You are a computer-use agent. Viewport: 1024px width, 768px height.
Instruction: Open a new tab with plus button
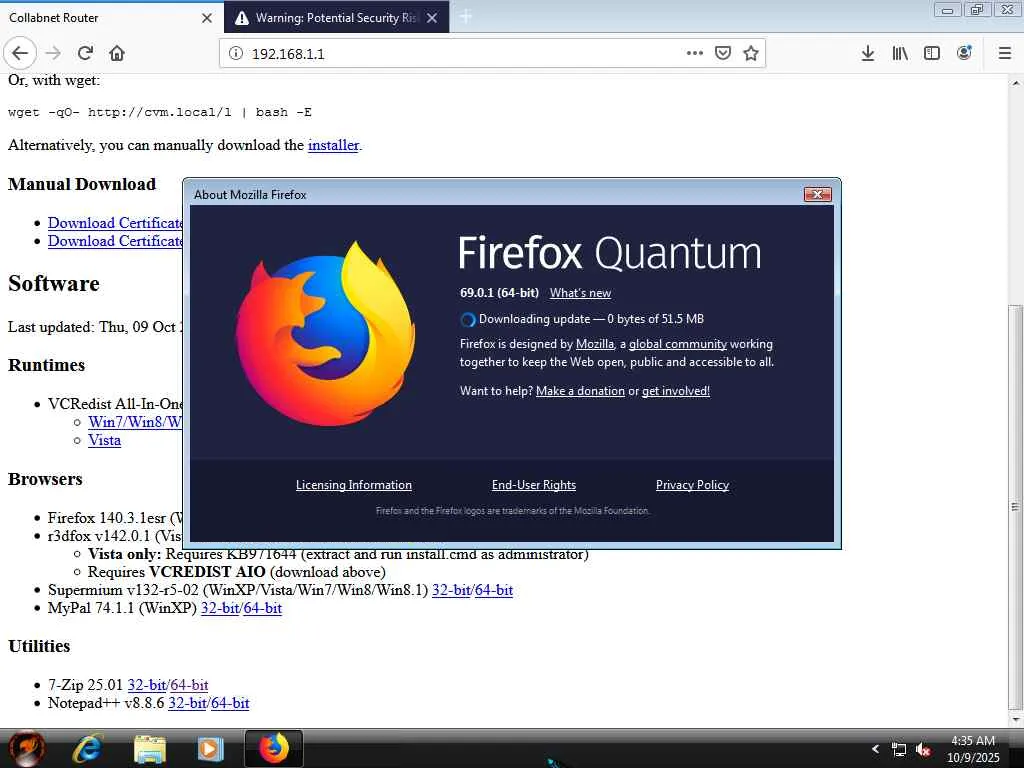[466, 17]
